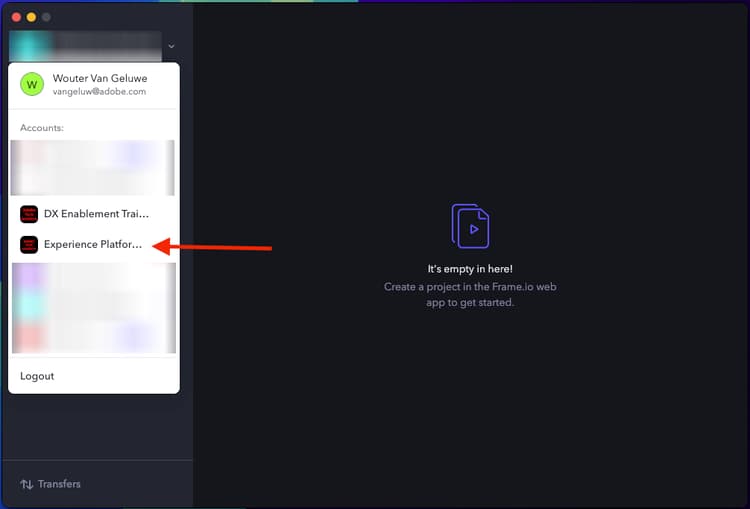This screenshot has height=509, width=750.
Task: Click the vangeluw@adobe.com email text
Action: [99, 91]
